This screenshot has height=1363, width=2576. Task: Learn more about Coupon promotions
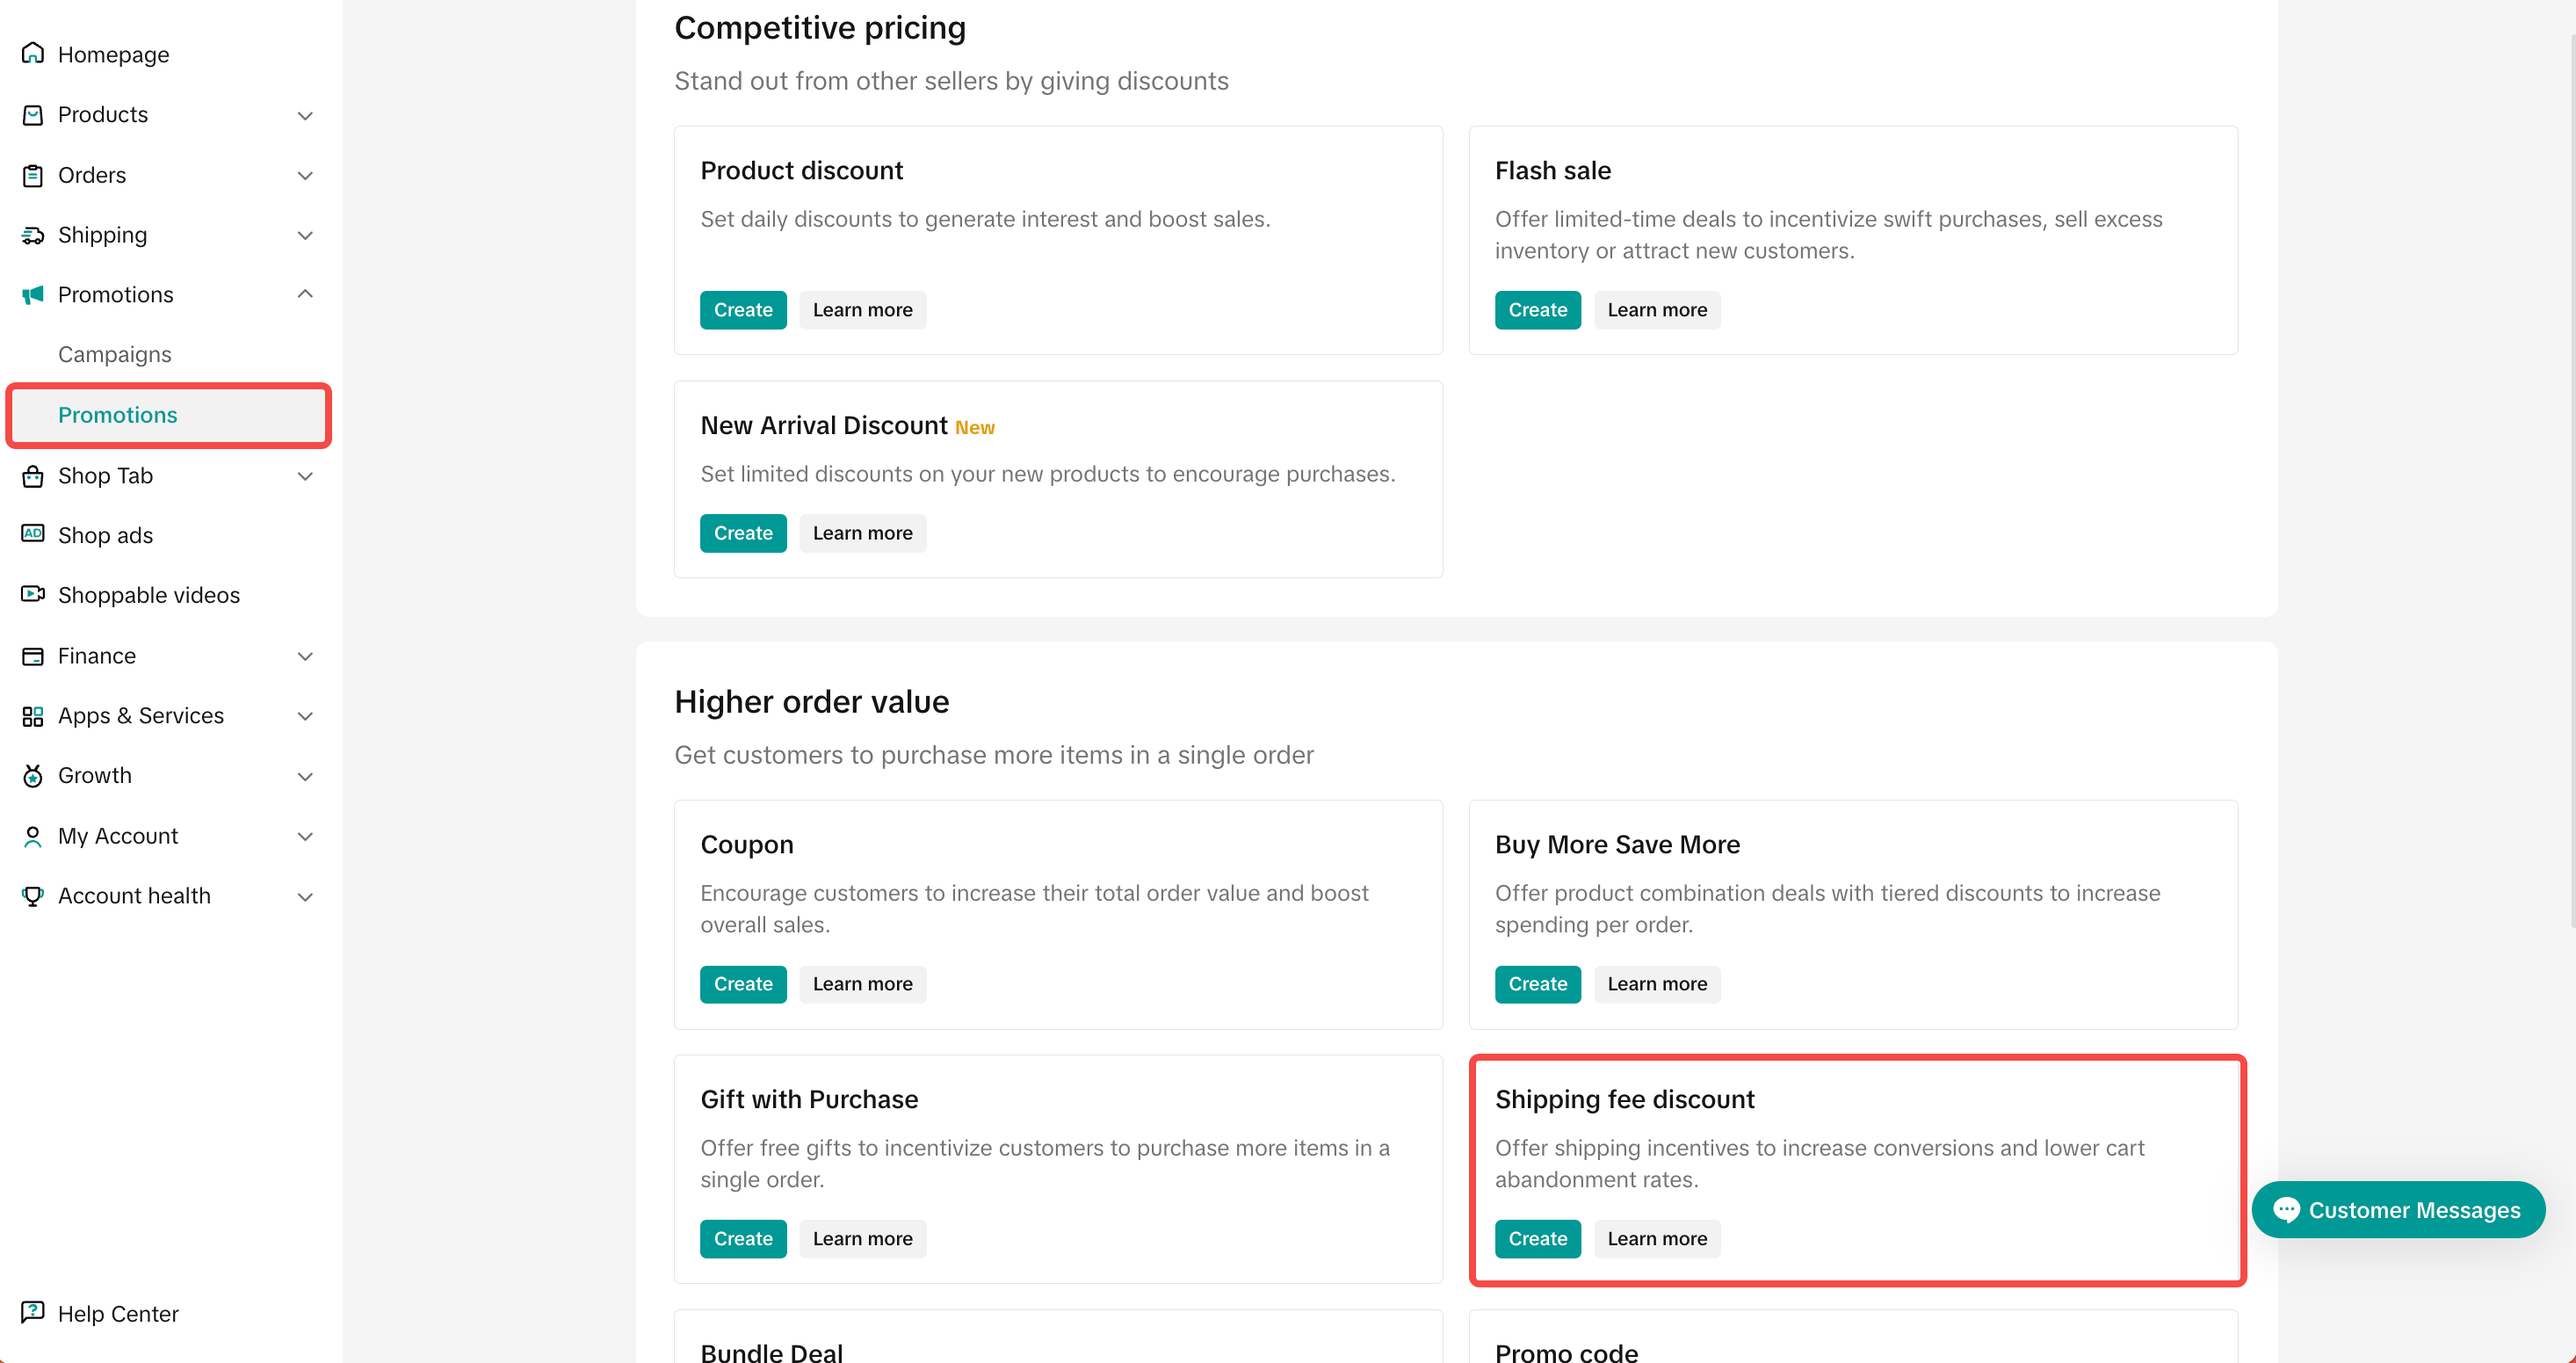click(862, 984)
